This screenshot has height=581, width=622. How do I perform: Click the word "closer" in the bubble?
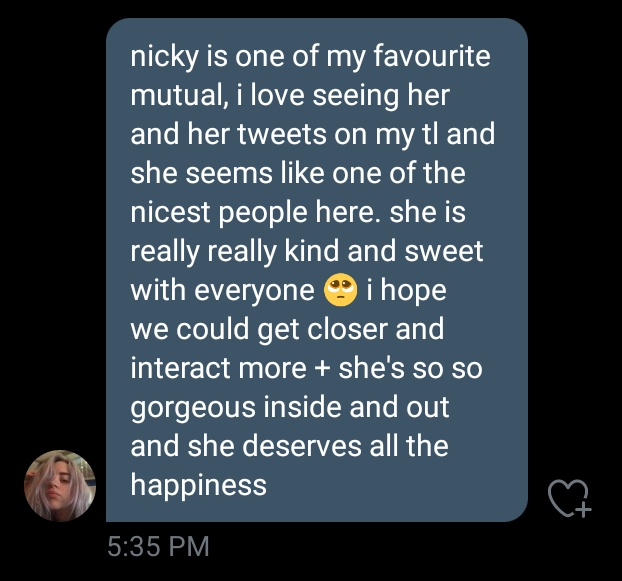[x=347, y=330]
